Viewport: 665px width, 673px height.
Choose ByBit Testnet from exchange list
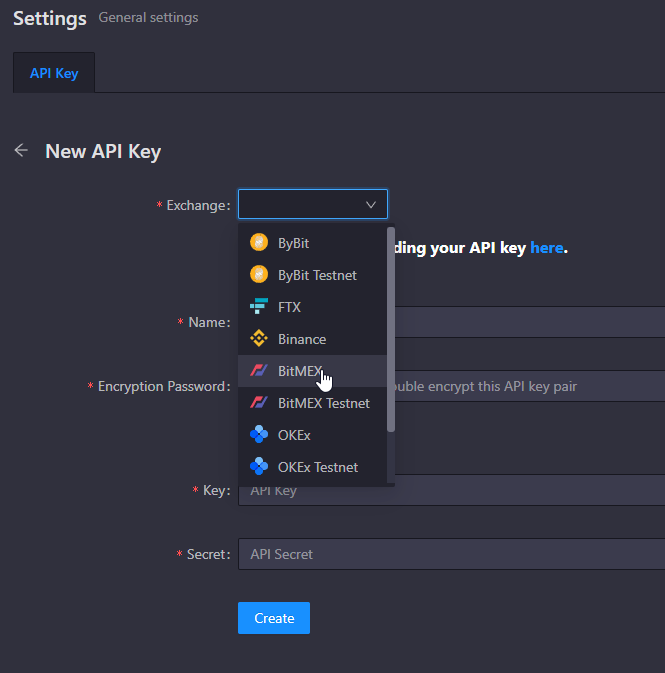[x=313, y=275]
